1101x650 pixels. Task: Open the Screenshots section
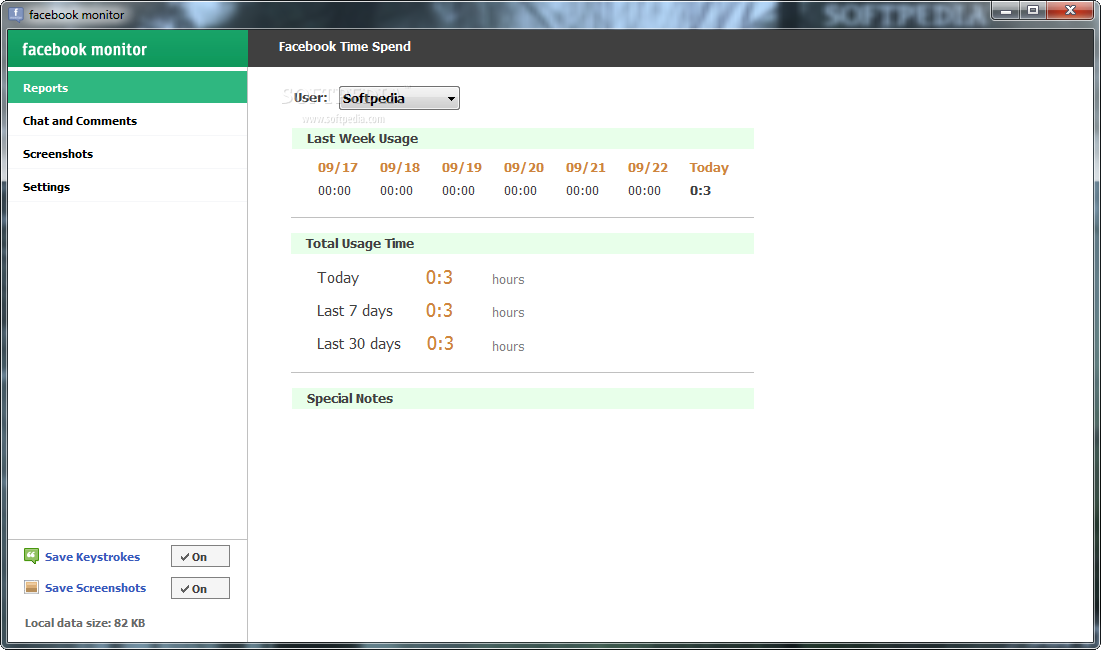(128, 154)
